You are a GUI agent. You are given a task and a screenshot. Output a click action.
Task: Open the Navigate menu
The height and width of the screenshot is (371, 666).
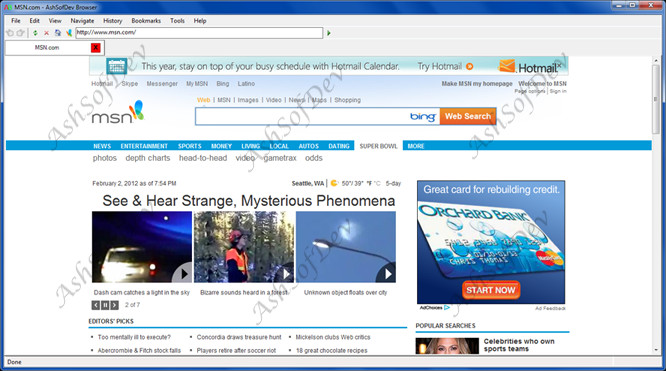82,20
